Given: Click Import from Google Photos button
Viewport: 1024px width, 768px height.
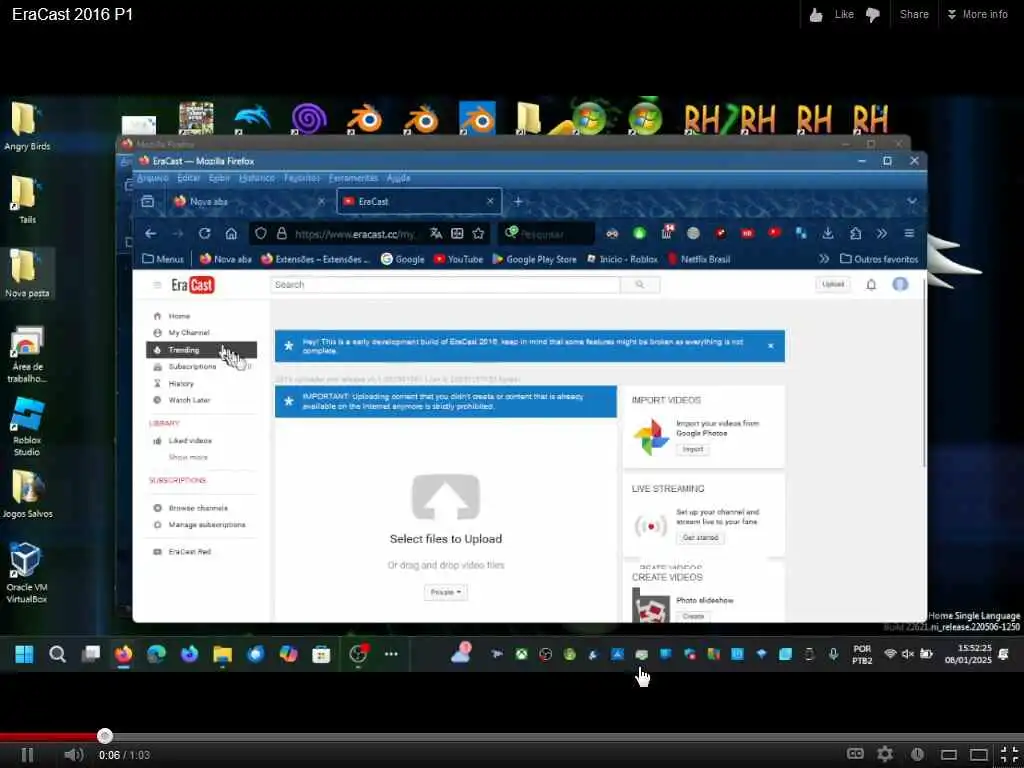Looking at the screenshot, I should 693,449.
